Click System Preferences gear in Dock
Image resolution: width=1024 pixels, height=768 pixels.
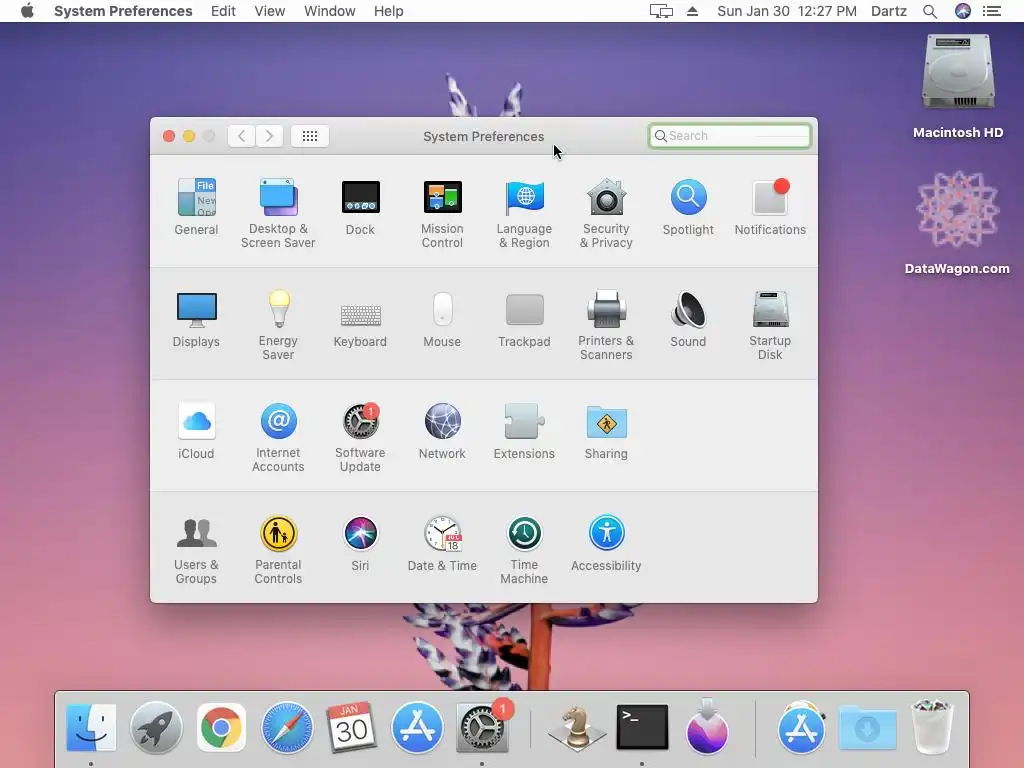483,728
